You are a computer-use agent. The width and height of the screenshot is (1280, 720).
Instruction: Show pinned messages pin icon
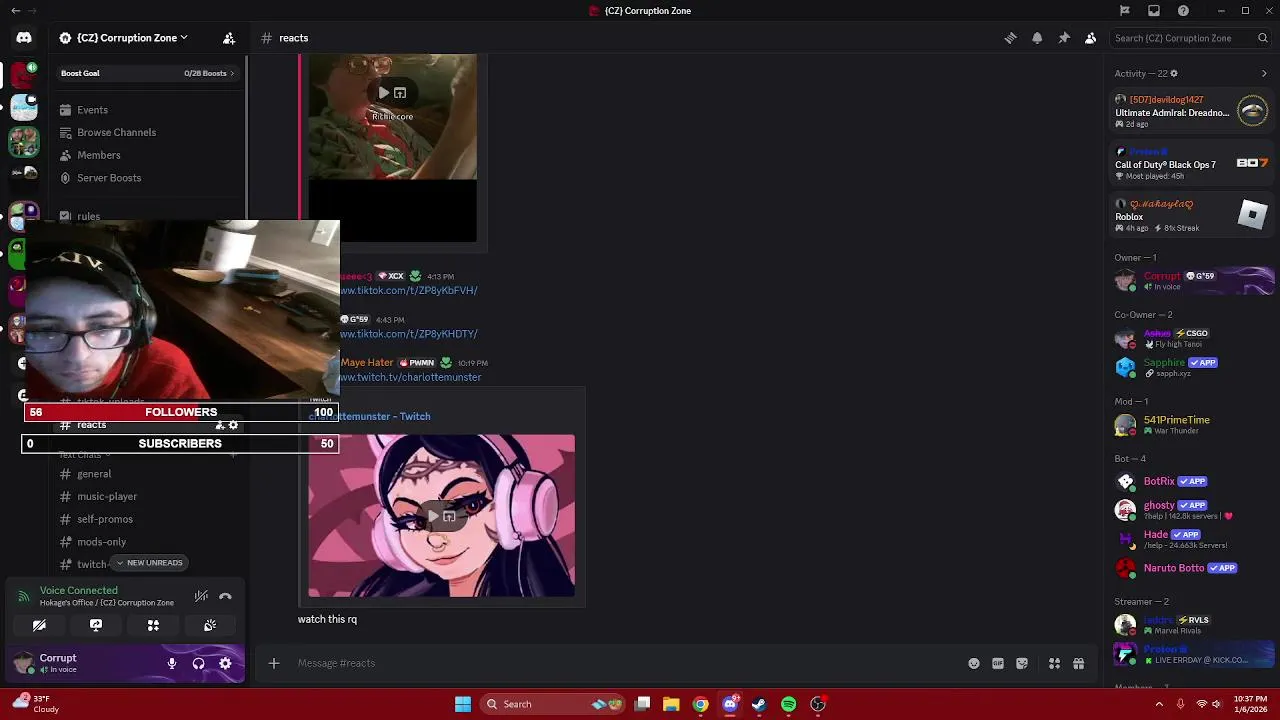1064,38
